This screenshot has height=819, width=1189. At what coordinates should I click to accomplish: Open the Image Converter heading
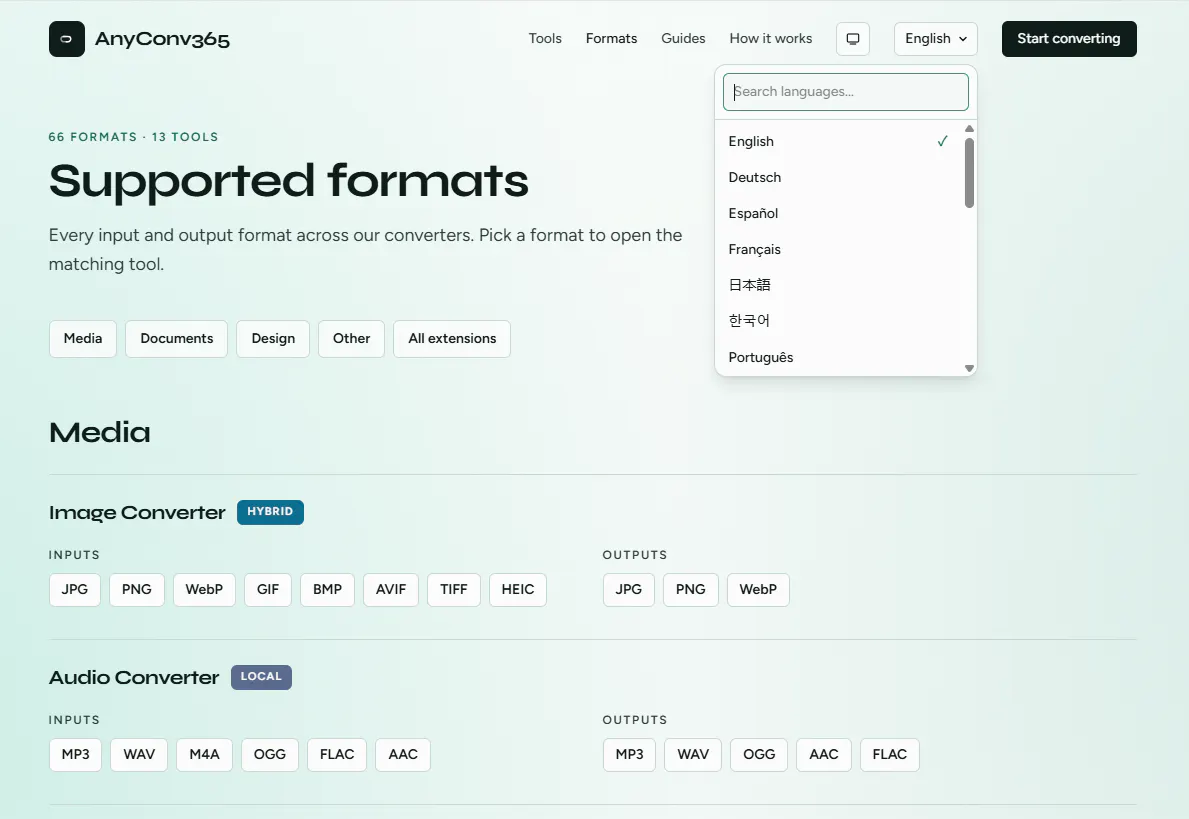(137, 513)
